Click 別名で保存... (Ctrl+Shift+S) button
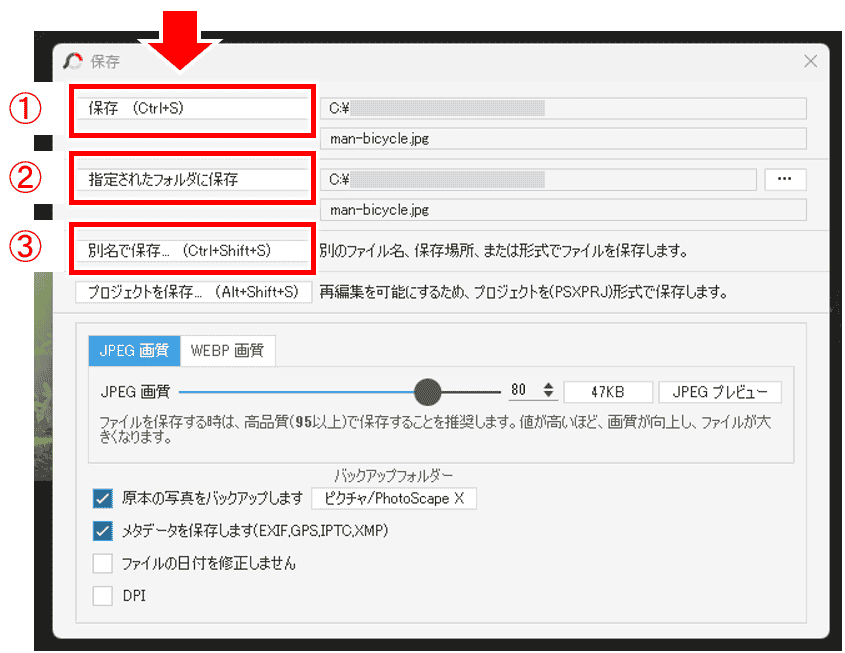 192,251
